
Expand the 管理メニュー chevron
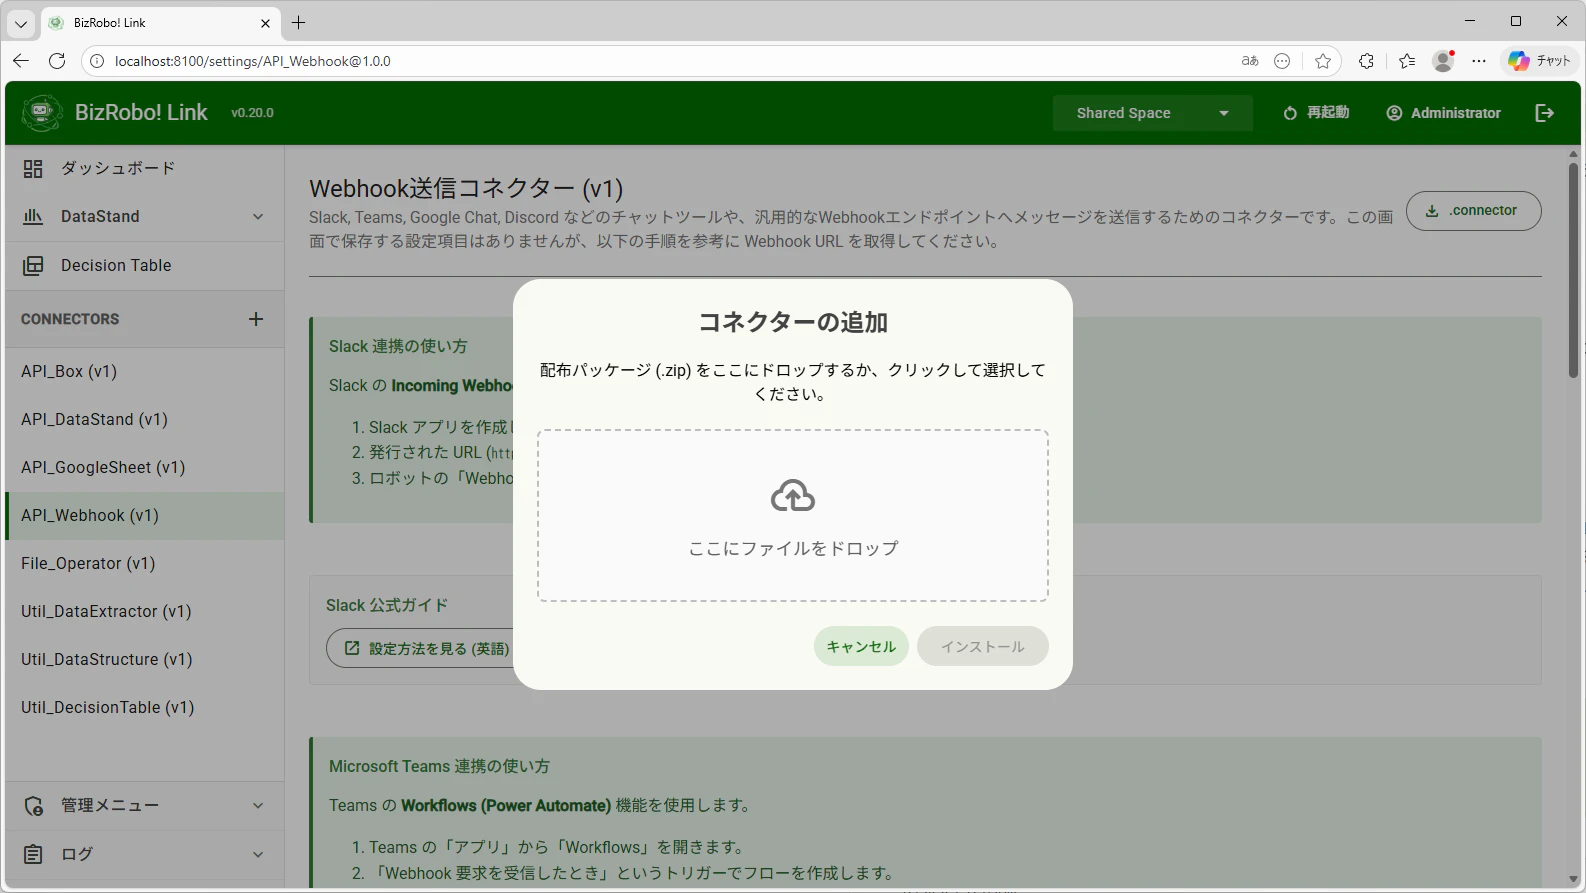pos(258,806)
